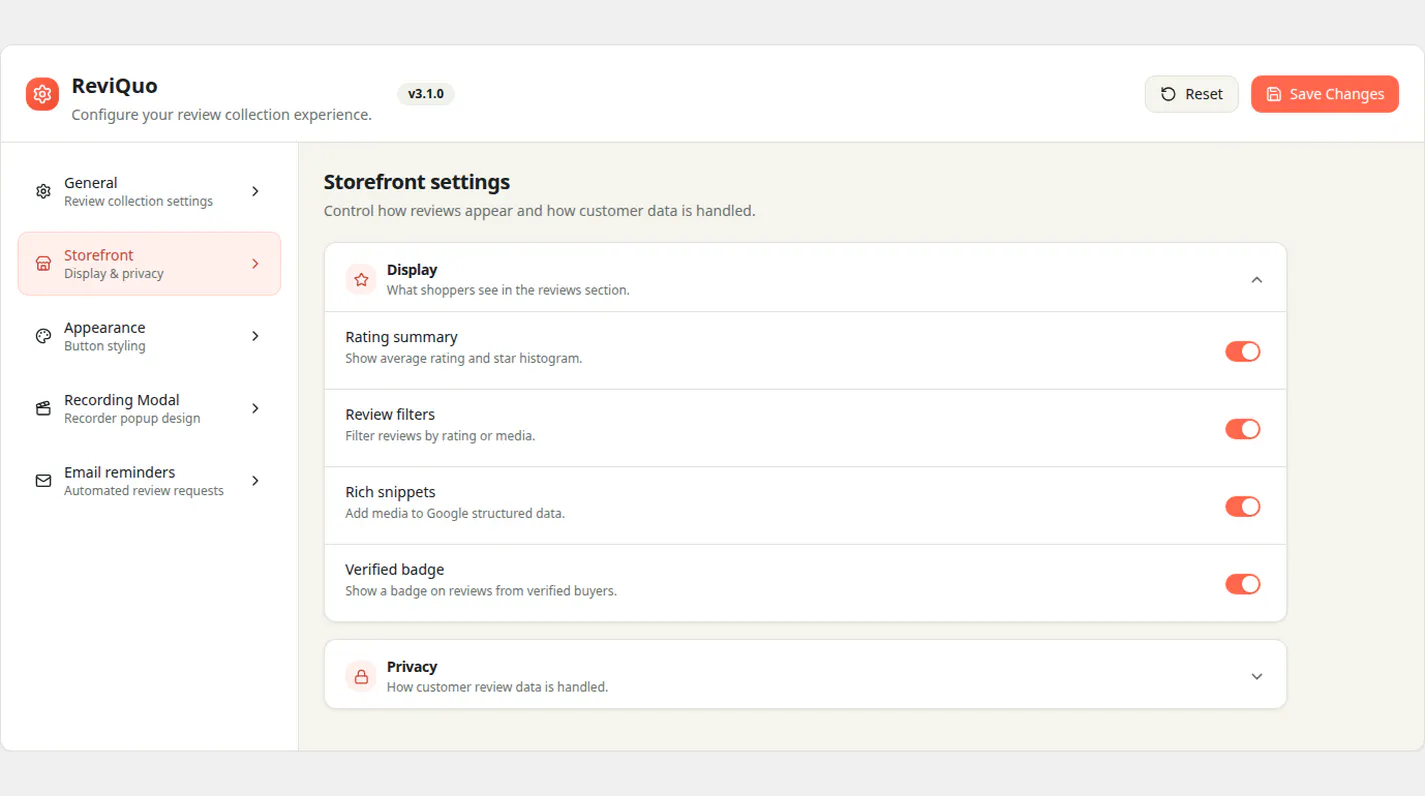Click "Configure your review collection experience." text
This screenshot has width=1425, height=796.
coord(221,115)
